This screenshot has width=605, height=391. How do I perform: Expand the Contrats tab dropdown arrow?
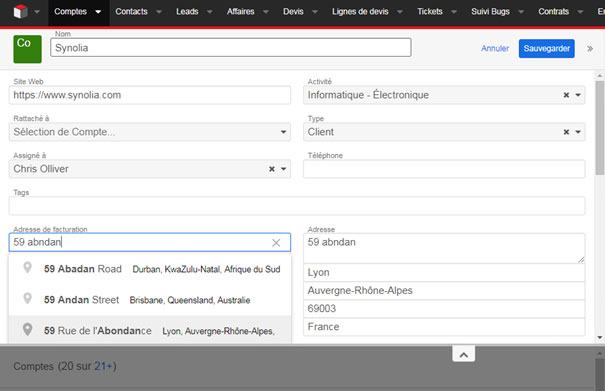pyautogui.click(x=580, y=12)
